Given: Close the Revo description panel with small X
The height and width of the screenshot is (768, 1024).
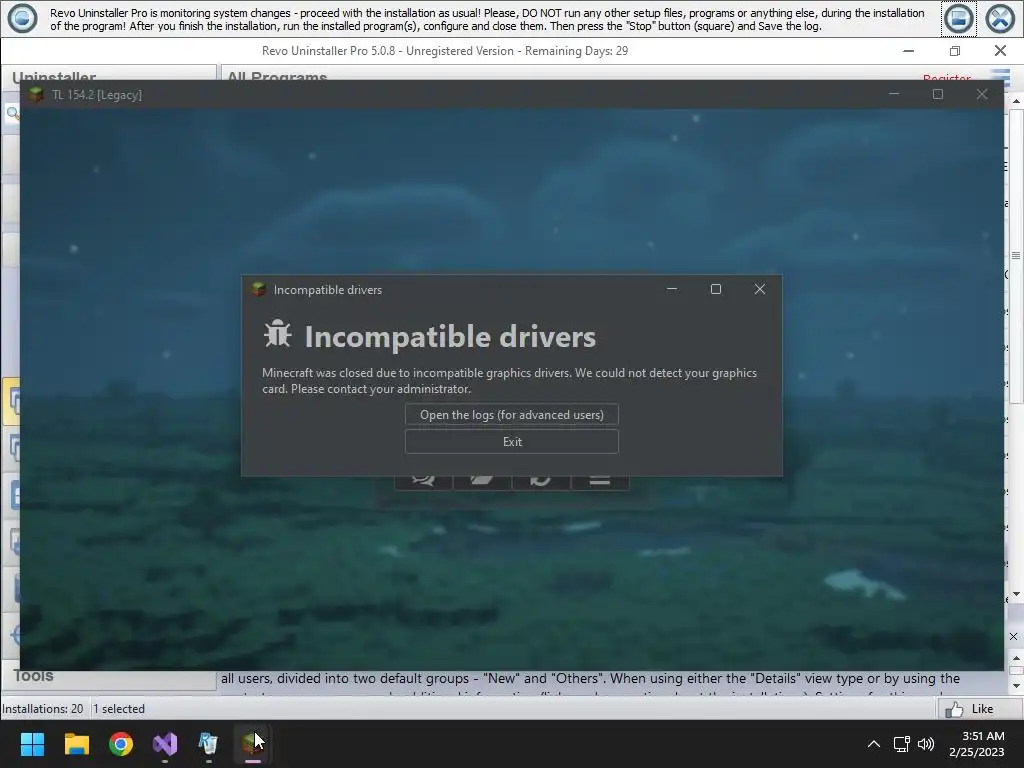Looking at the screenshot, I should [x=1014, y=637].
